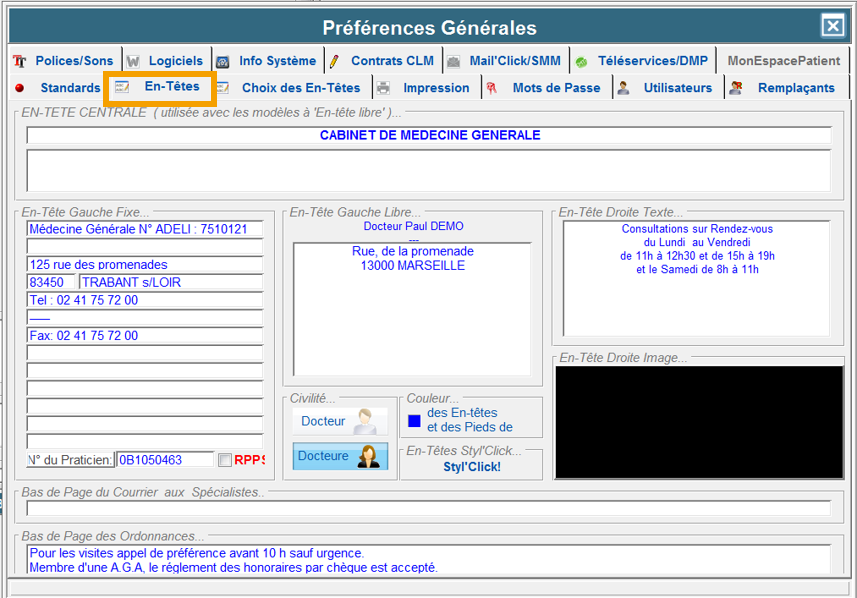Click the blue header color swatch
Image resolution: width=857 pixels, height=598 pixels.
tap(414, 421)
